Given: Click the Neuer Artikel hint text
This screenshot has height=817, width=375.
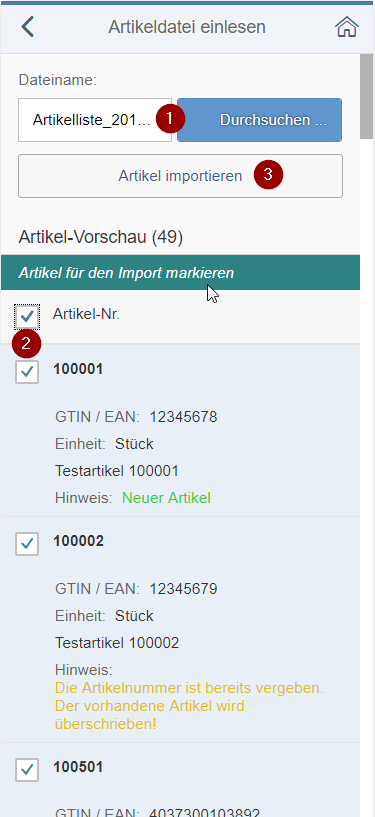Looking at the screenshot, I should [166, 498].
